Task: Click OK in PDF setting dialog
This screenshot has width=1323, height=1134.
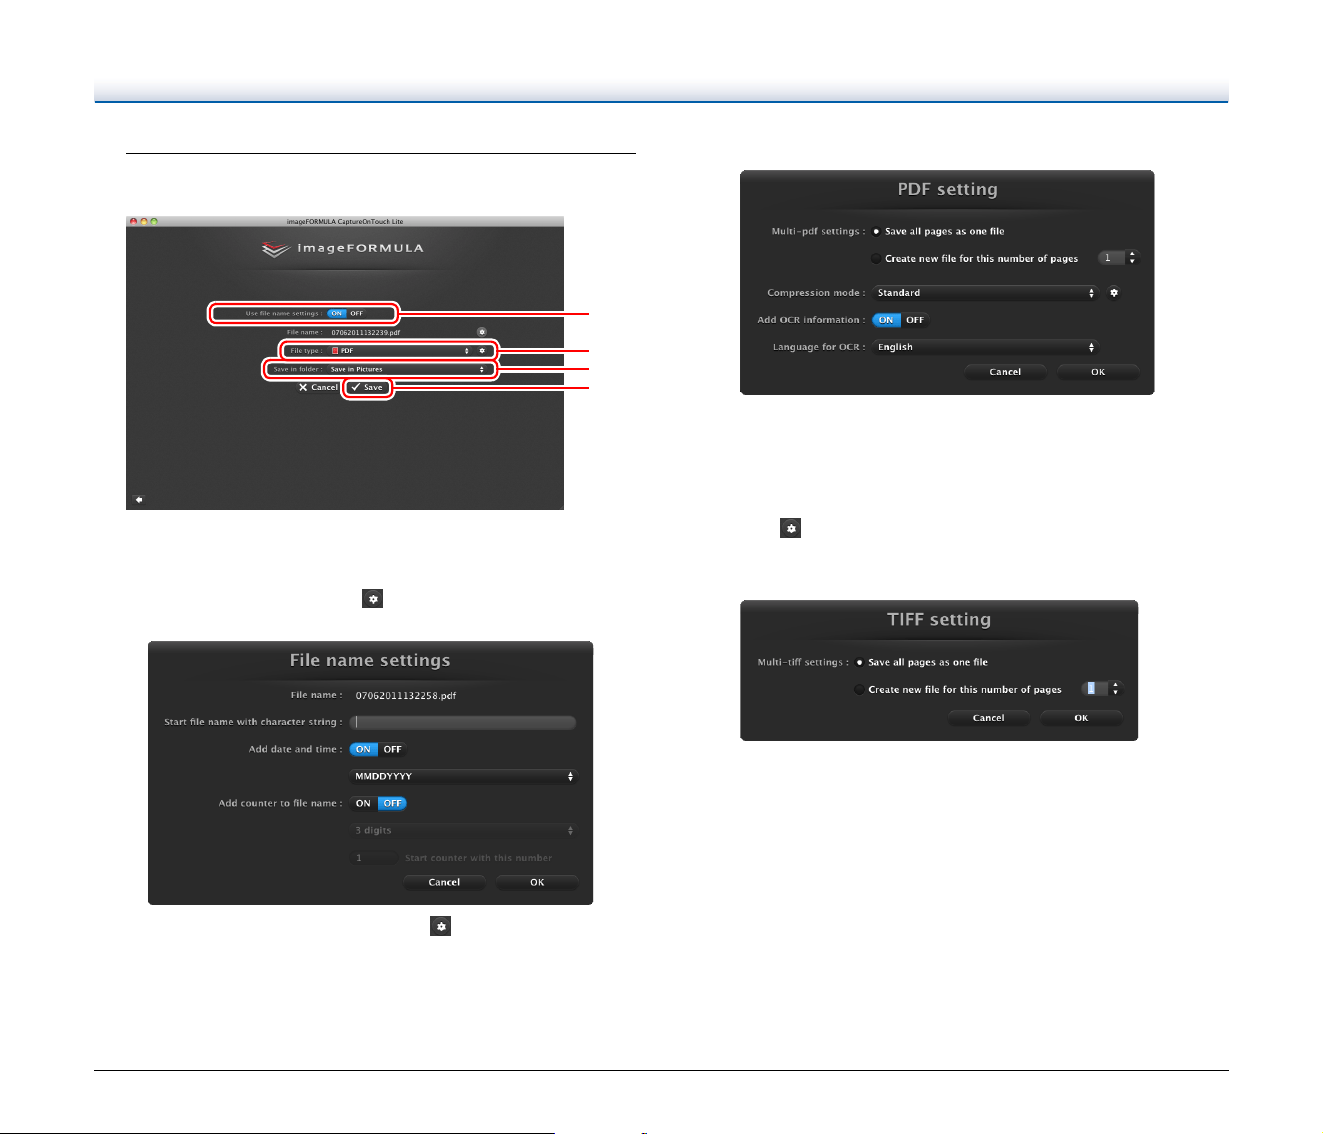Action: pyautogui.click(x=1098, y=372)
